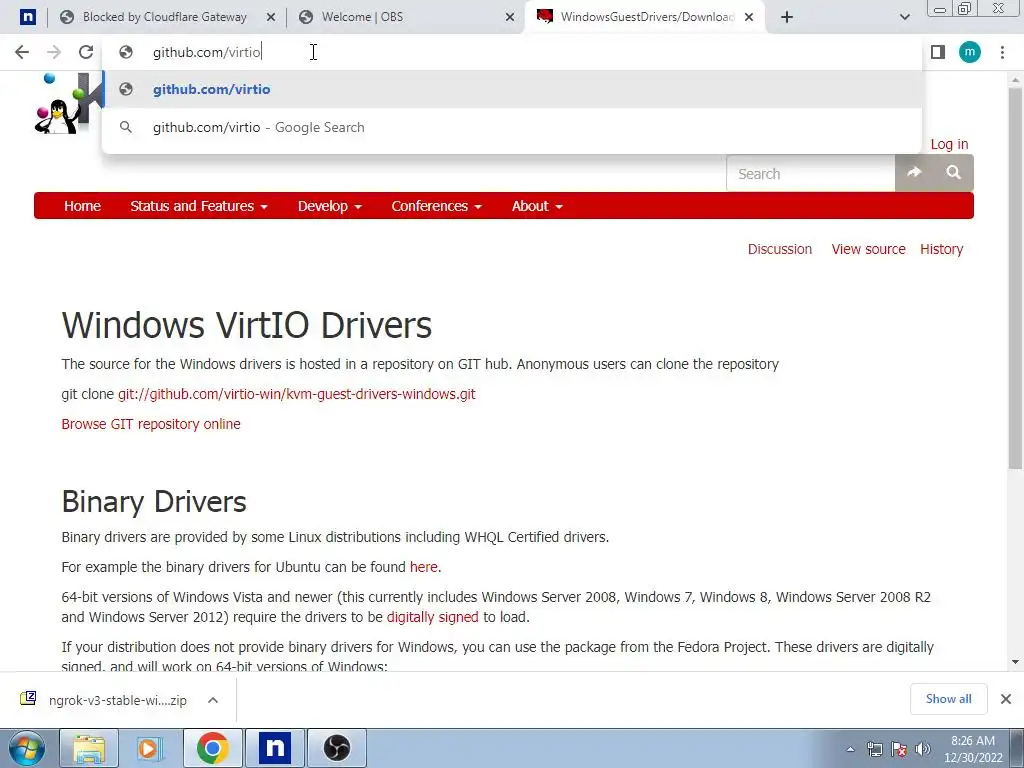This screenshot has height=768, width=1024.
Task: Open the Windows Start menu
Action: click(x=27, y=748)
